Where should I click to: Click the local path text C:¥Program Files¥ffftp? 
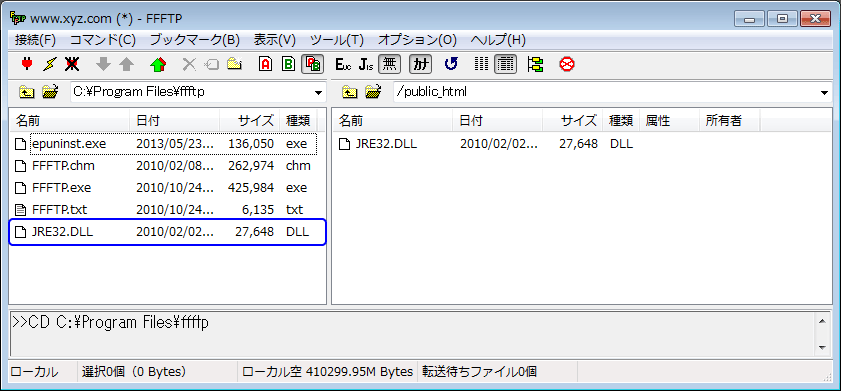[138, 92]
